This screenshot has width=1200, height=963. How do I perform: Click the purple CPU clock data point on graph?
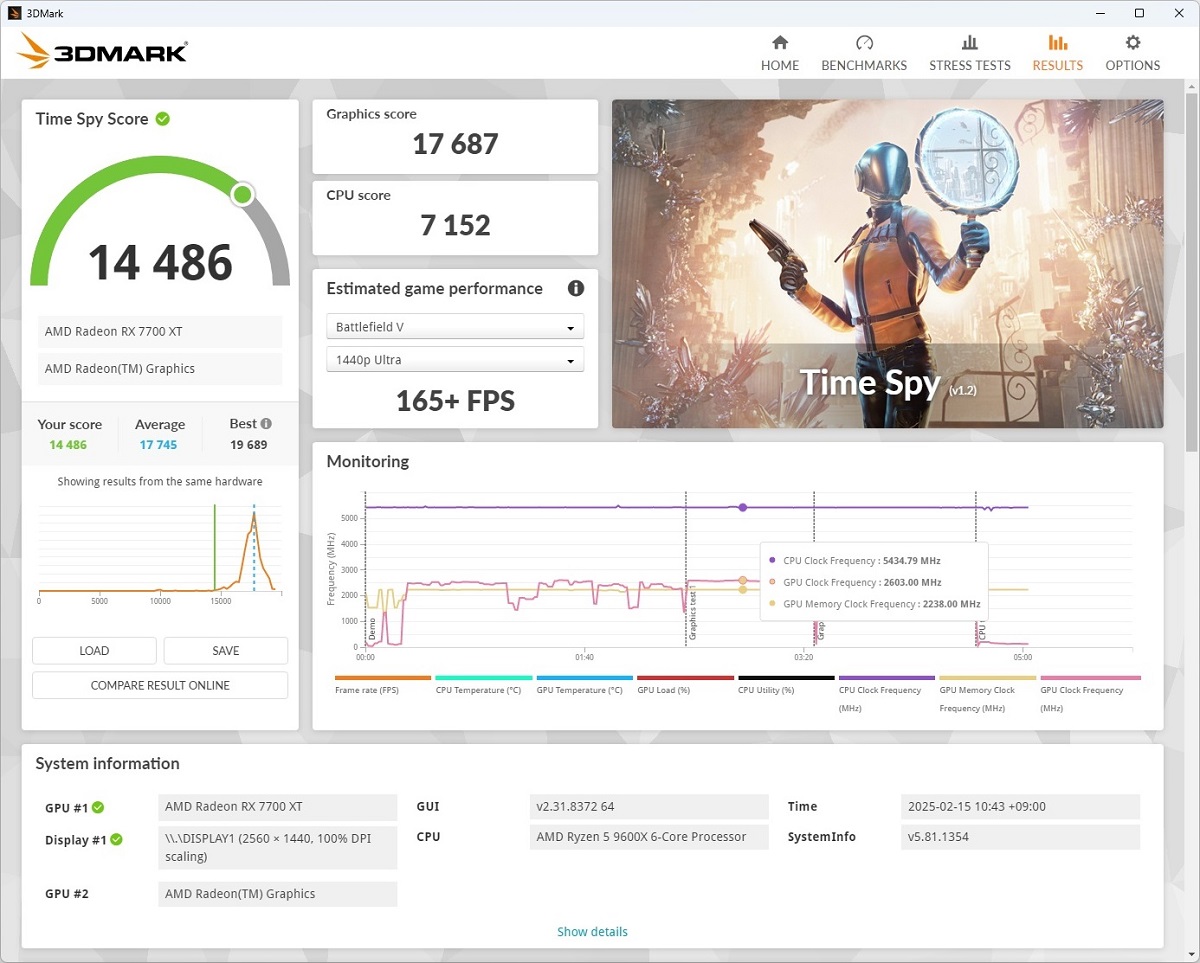[x=743, y=507]
